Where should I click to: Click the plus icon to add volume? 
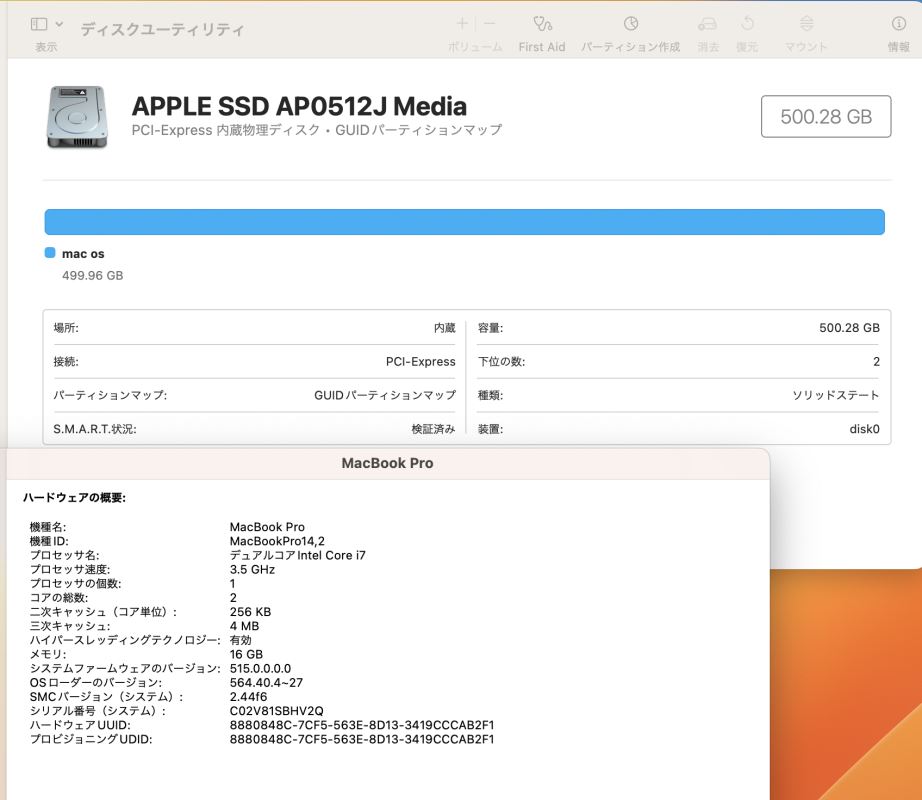click(461, 23)
